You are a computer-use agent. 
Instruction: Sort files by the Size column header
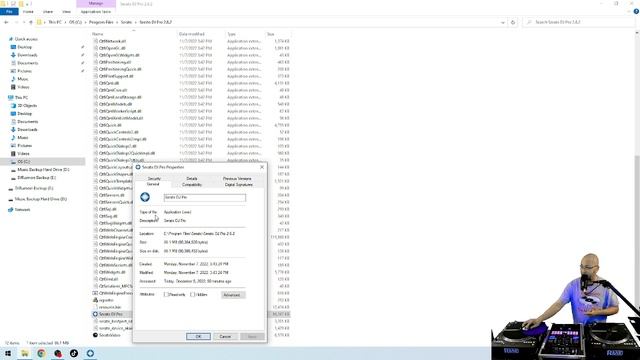(271, 34)
